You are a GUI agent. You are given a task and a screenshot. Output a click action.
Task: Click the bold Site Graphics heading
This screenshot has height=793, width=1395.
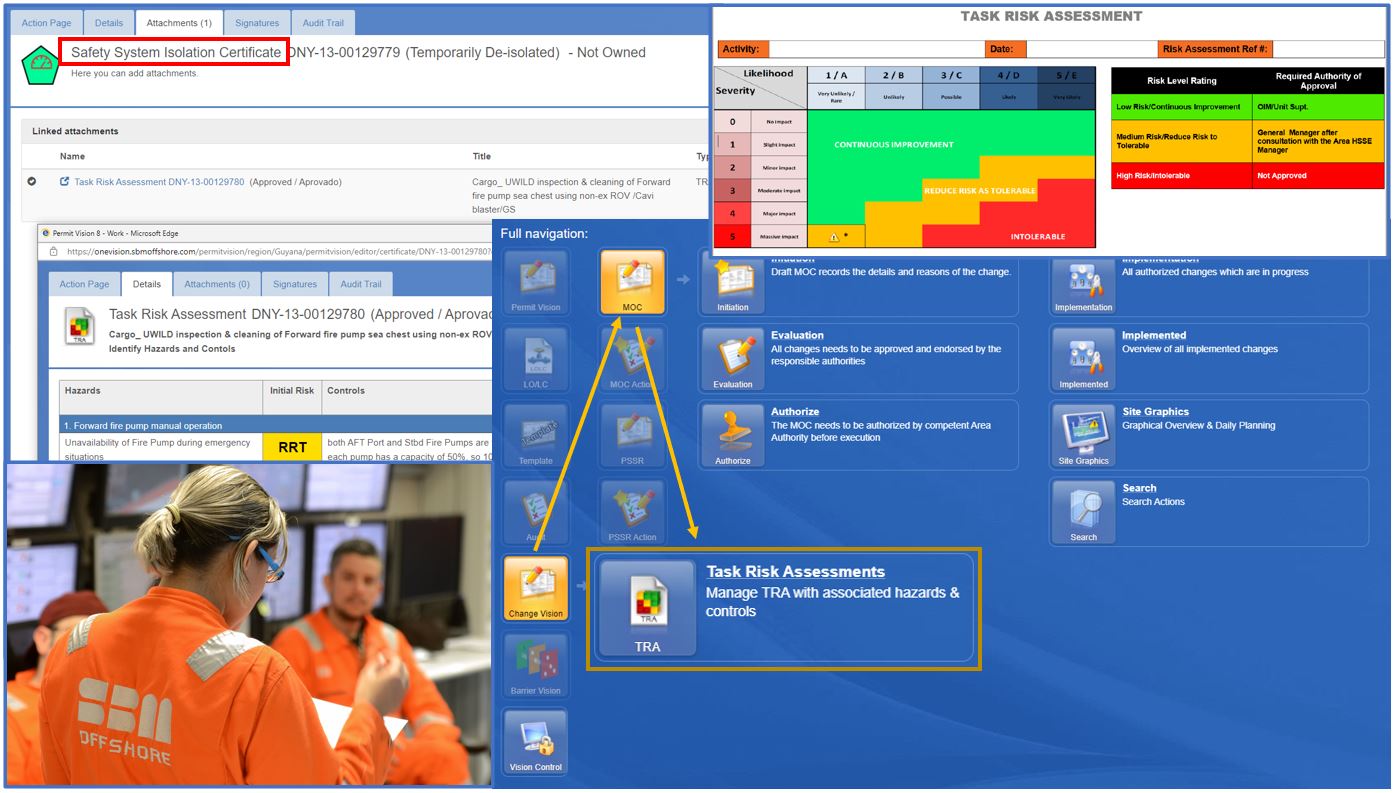[x=1155, y=412]
